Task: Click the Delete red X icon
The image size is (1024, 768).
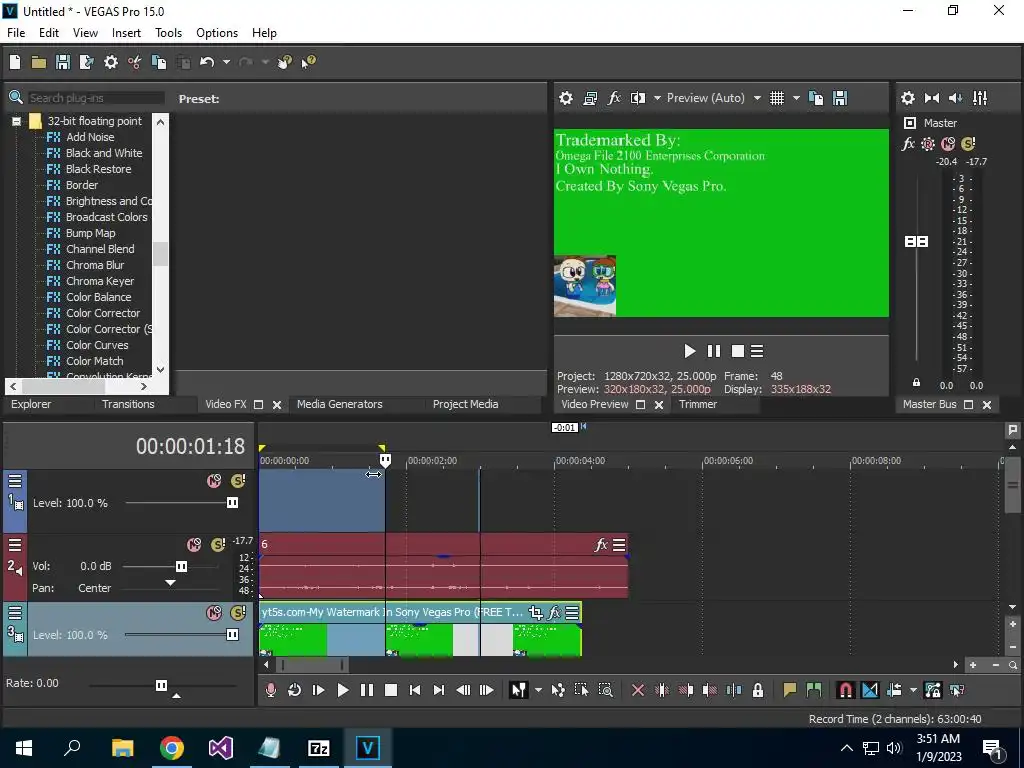Action: pos(638,690)
